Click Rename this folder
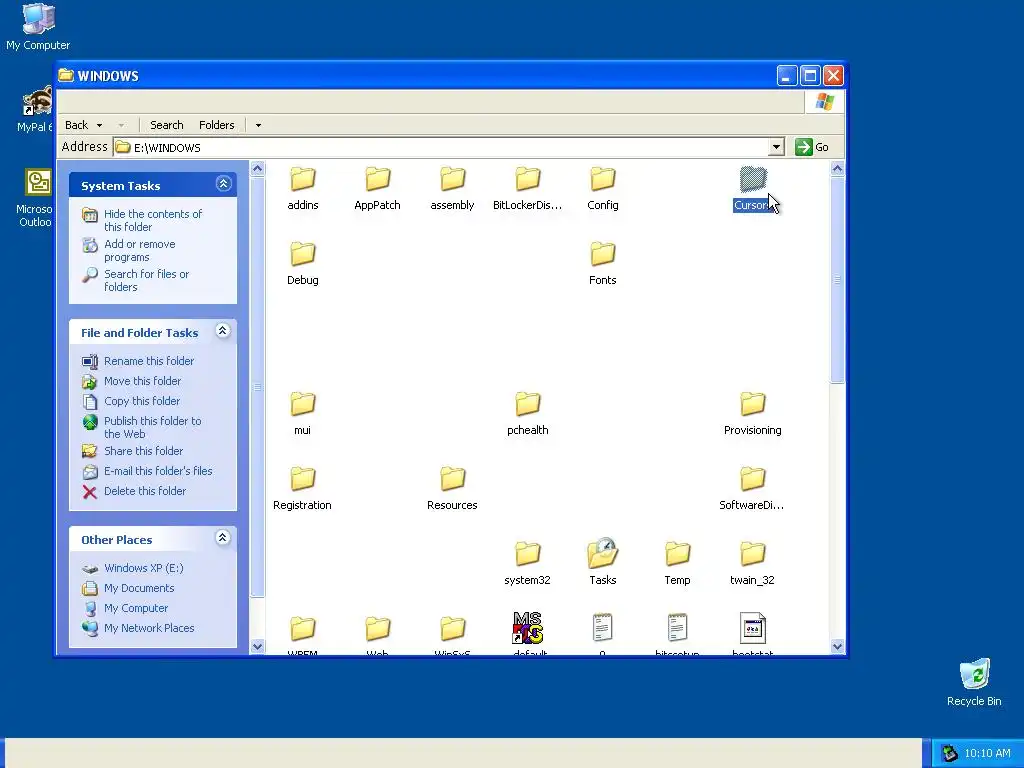Screen dimensions: 1024x768 coord(149,361)
